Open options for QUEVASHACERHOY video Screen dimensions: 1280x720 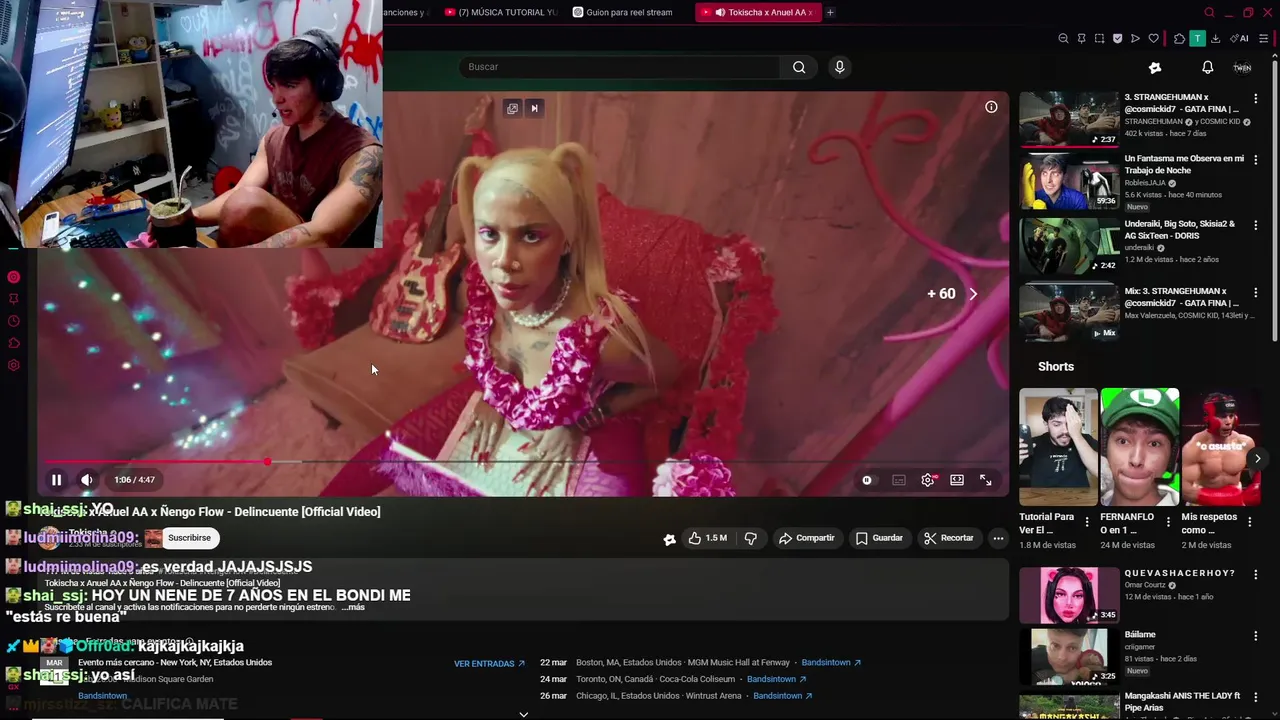coord(1256,575)
